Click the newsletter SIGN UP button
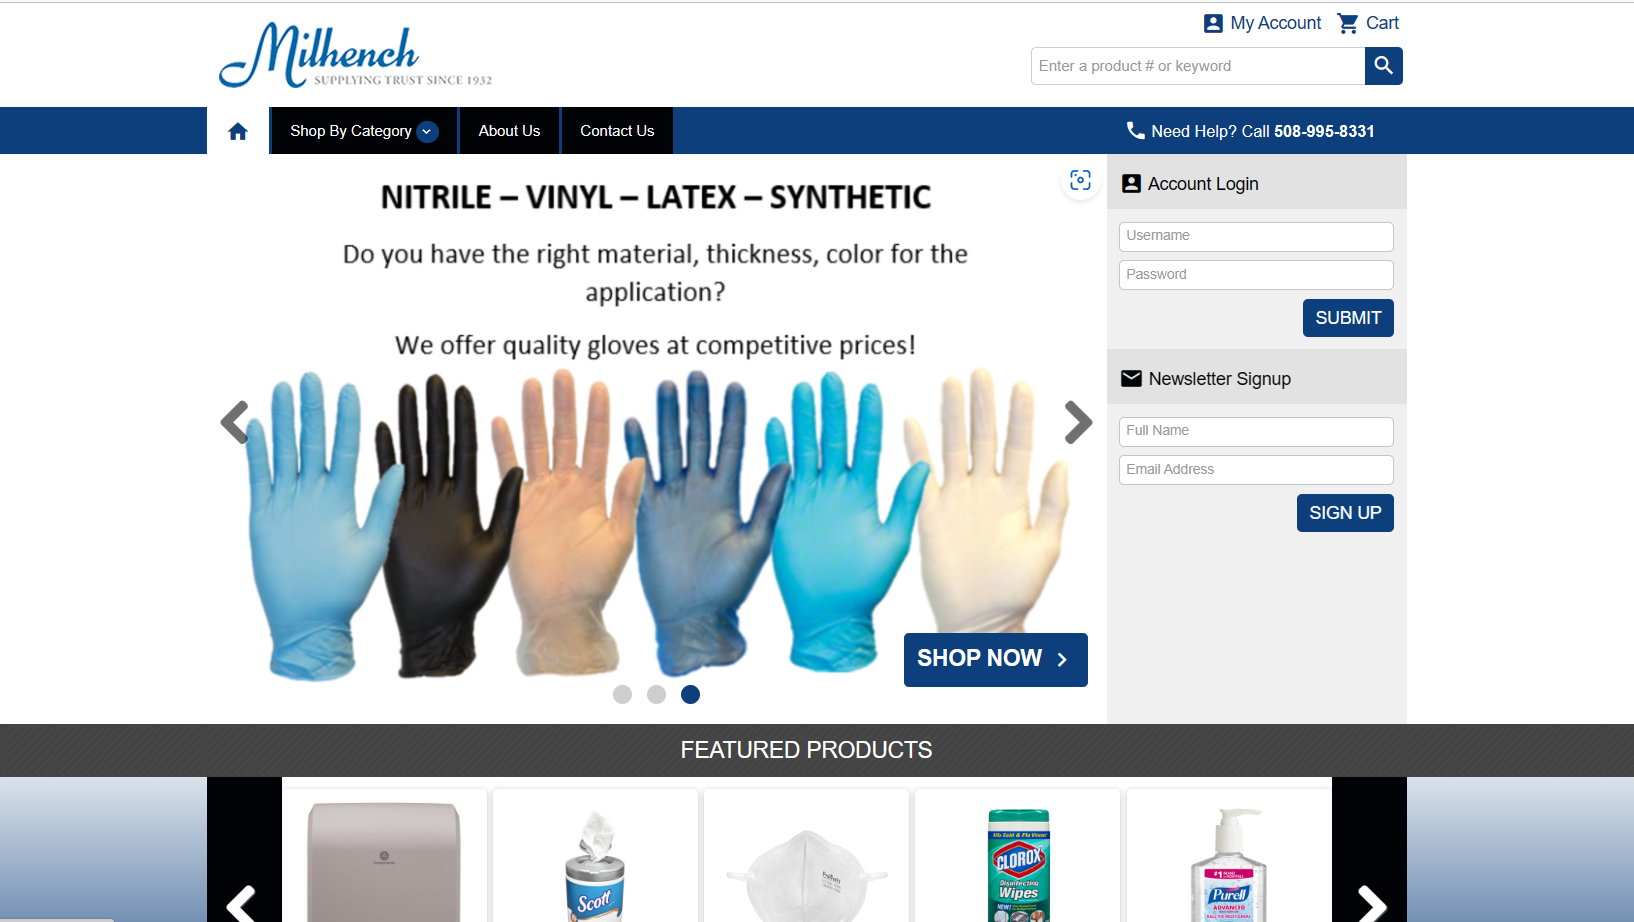This screenshot has width=1634, height=922. [1345, 513]
